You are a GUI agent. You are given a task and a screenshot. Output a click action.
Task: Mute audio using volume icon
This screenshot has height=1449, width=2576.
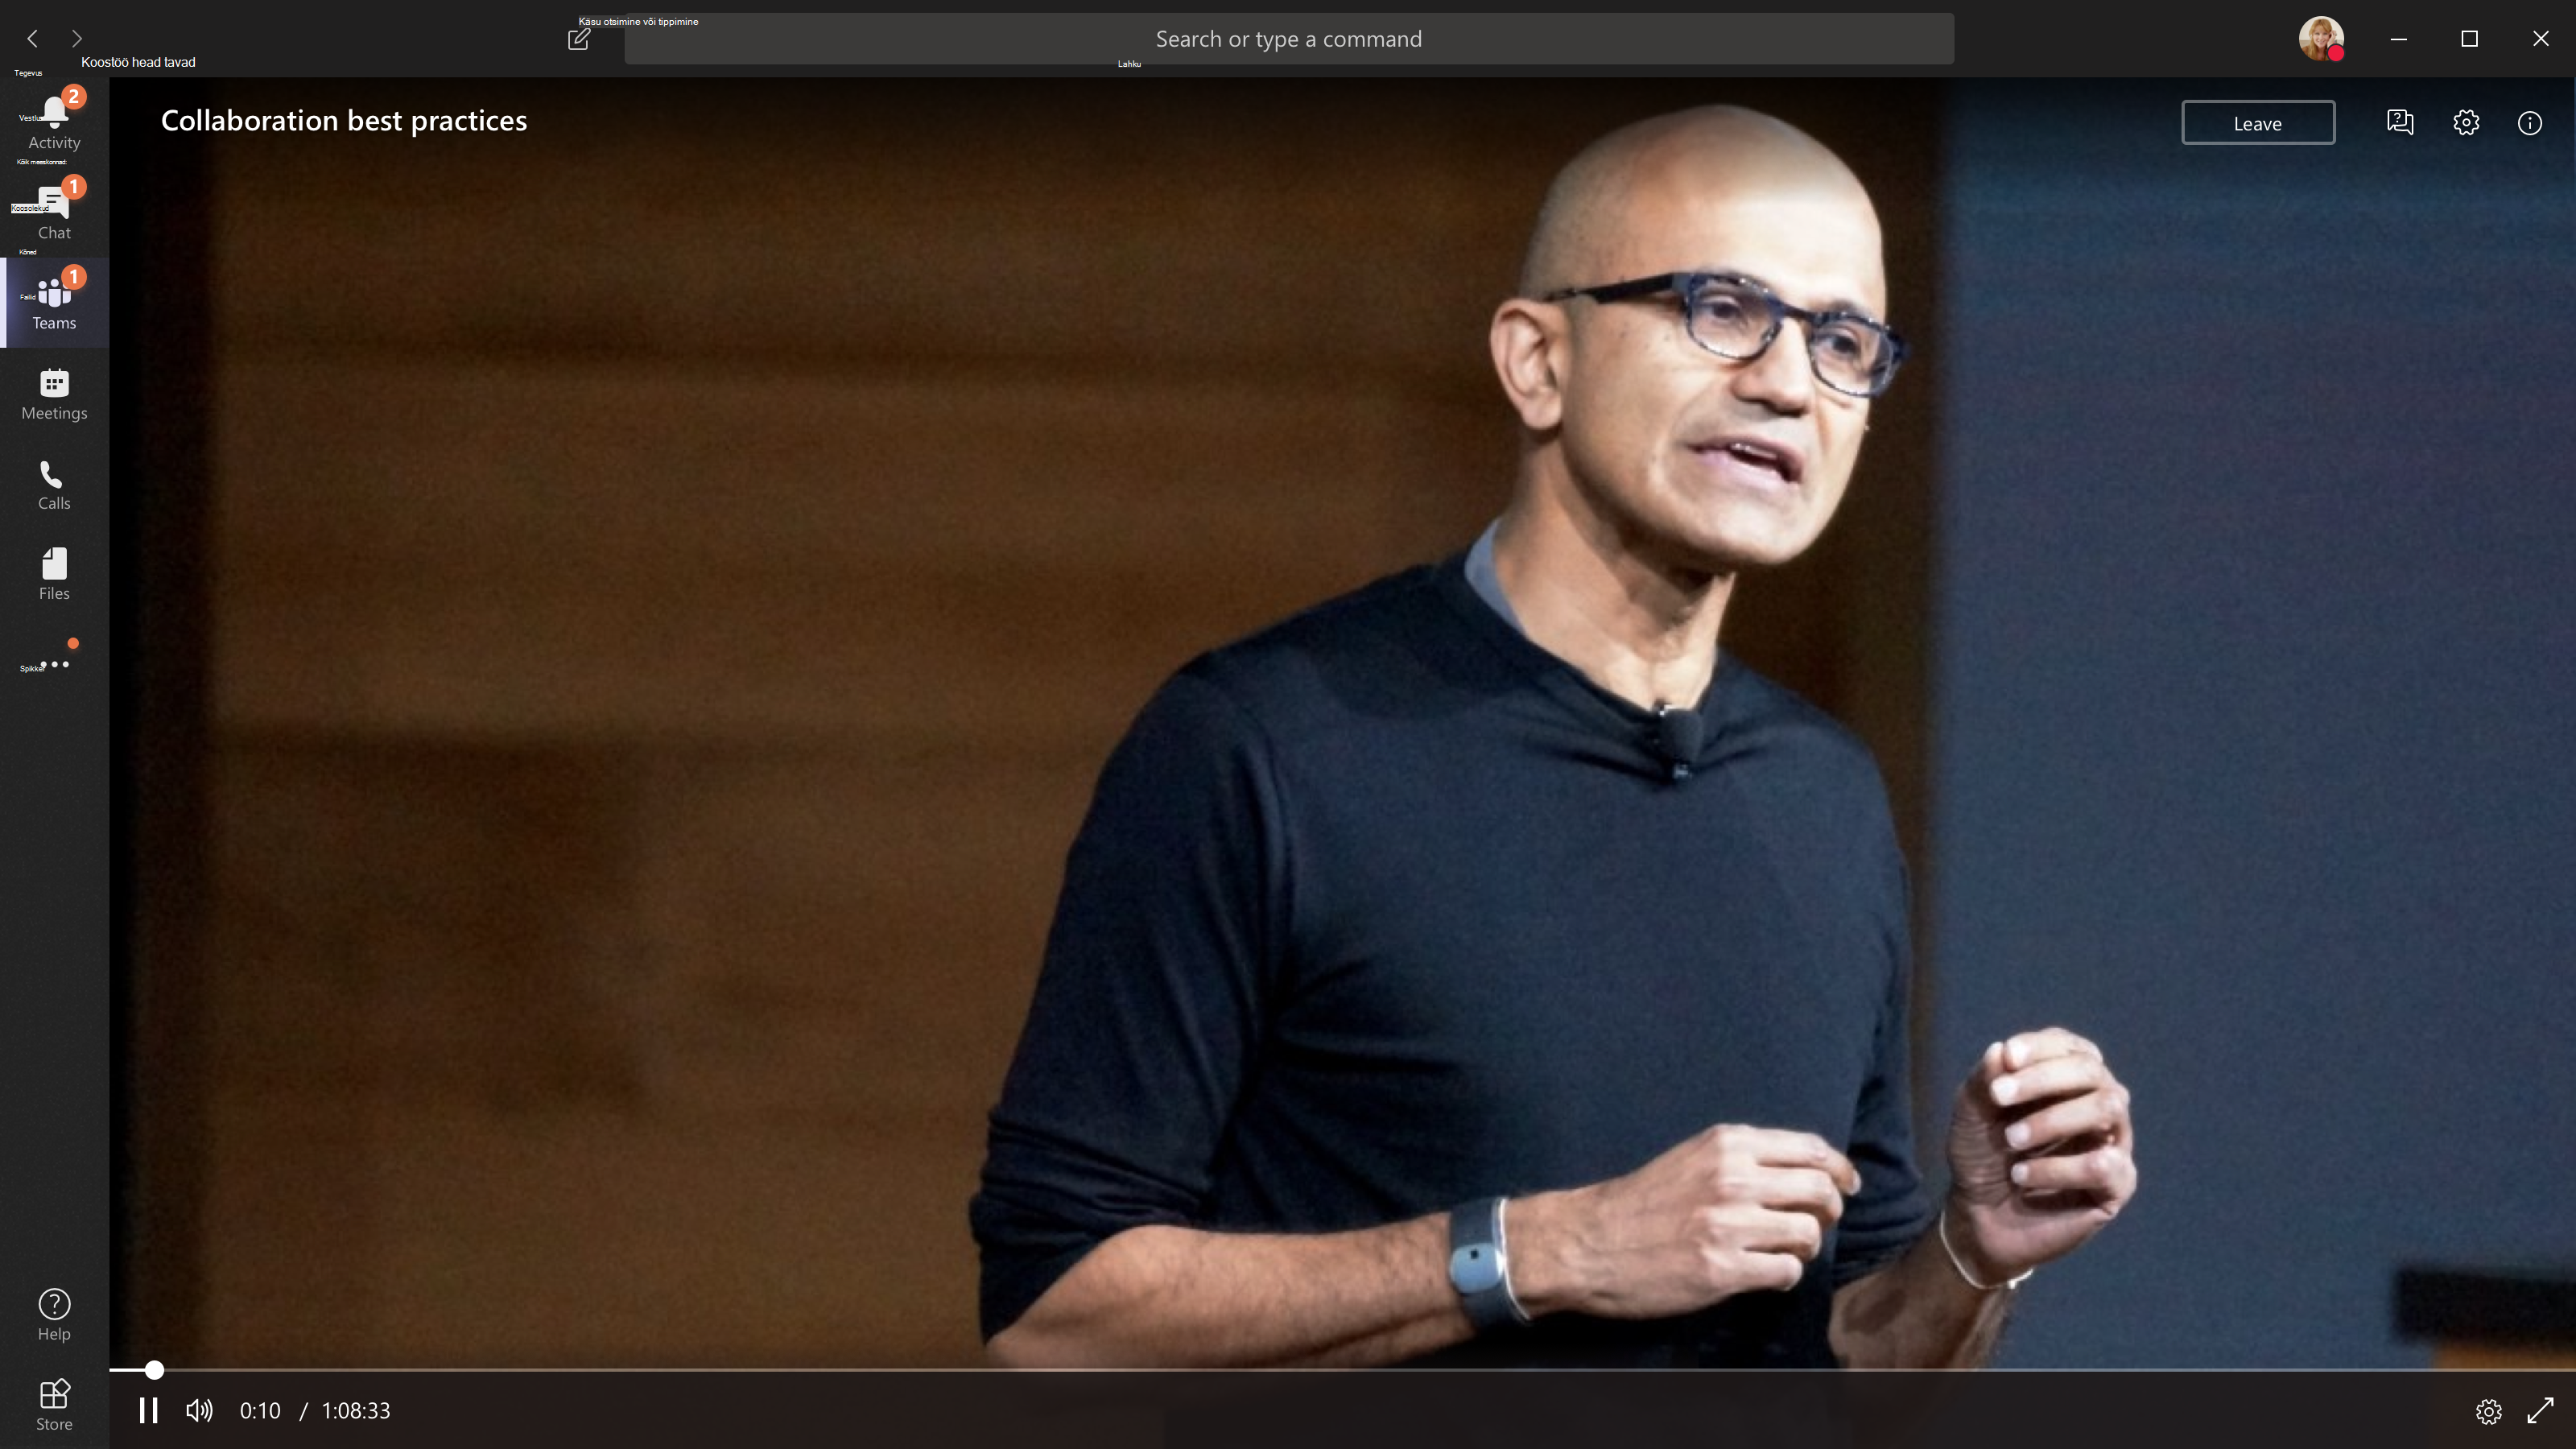[x=200, y=1410]
